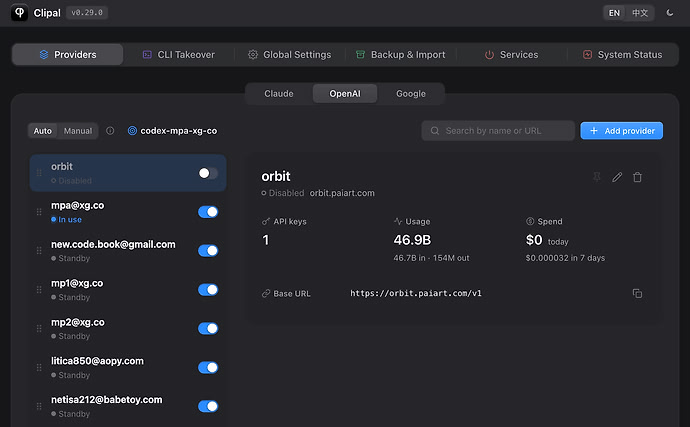Click the Base URL link icon
This screenshot has height=427, width=690.
266,294
